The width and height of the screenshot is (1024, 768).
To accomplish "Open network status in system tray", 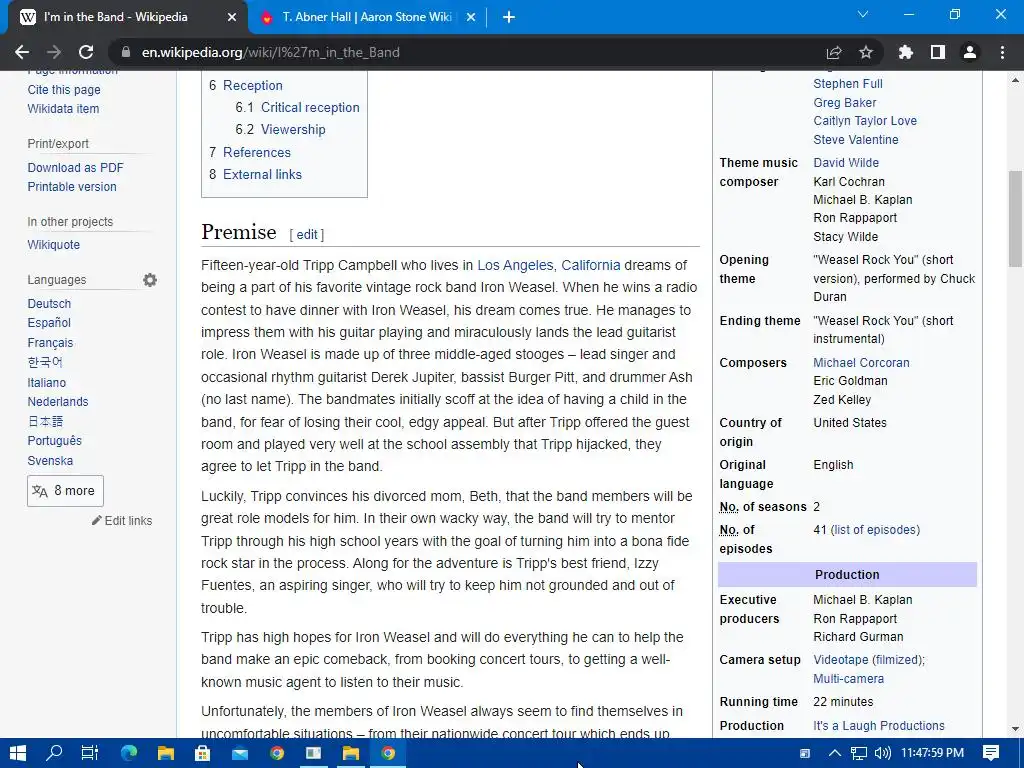I will tap(859, 753).
